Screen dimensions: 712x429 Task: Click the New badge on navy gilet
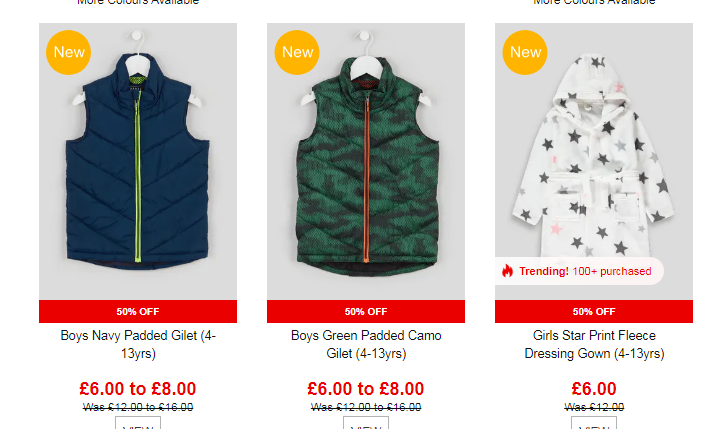pyautogui.click(x=69, y=52)
